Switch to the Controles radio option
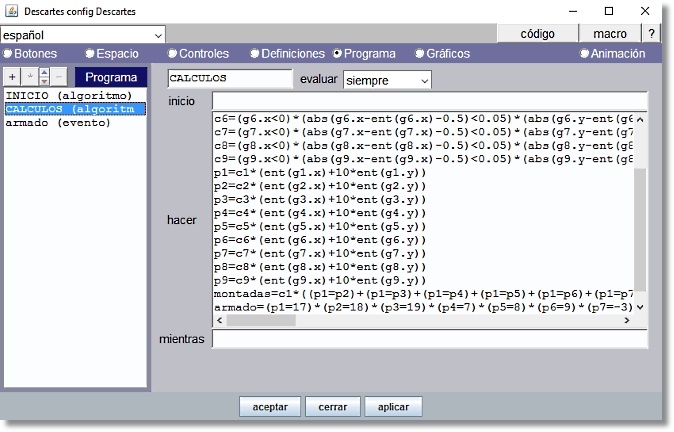674x432 pixels. [x=172, y=54]
